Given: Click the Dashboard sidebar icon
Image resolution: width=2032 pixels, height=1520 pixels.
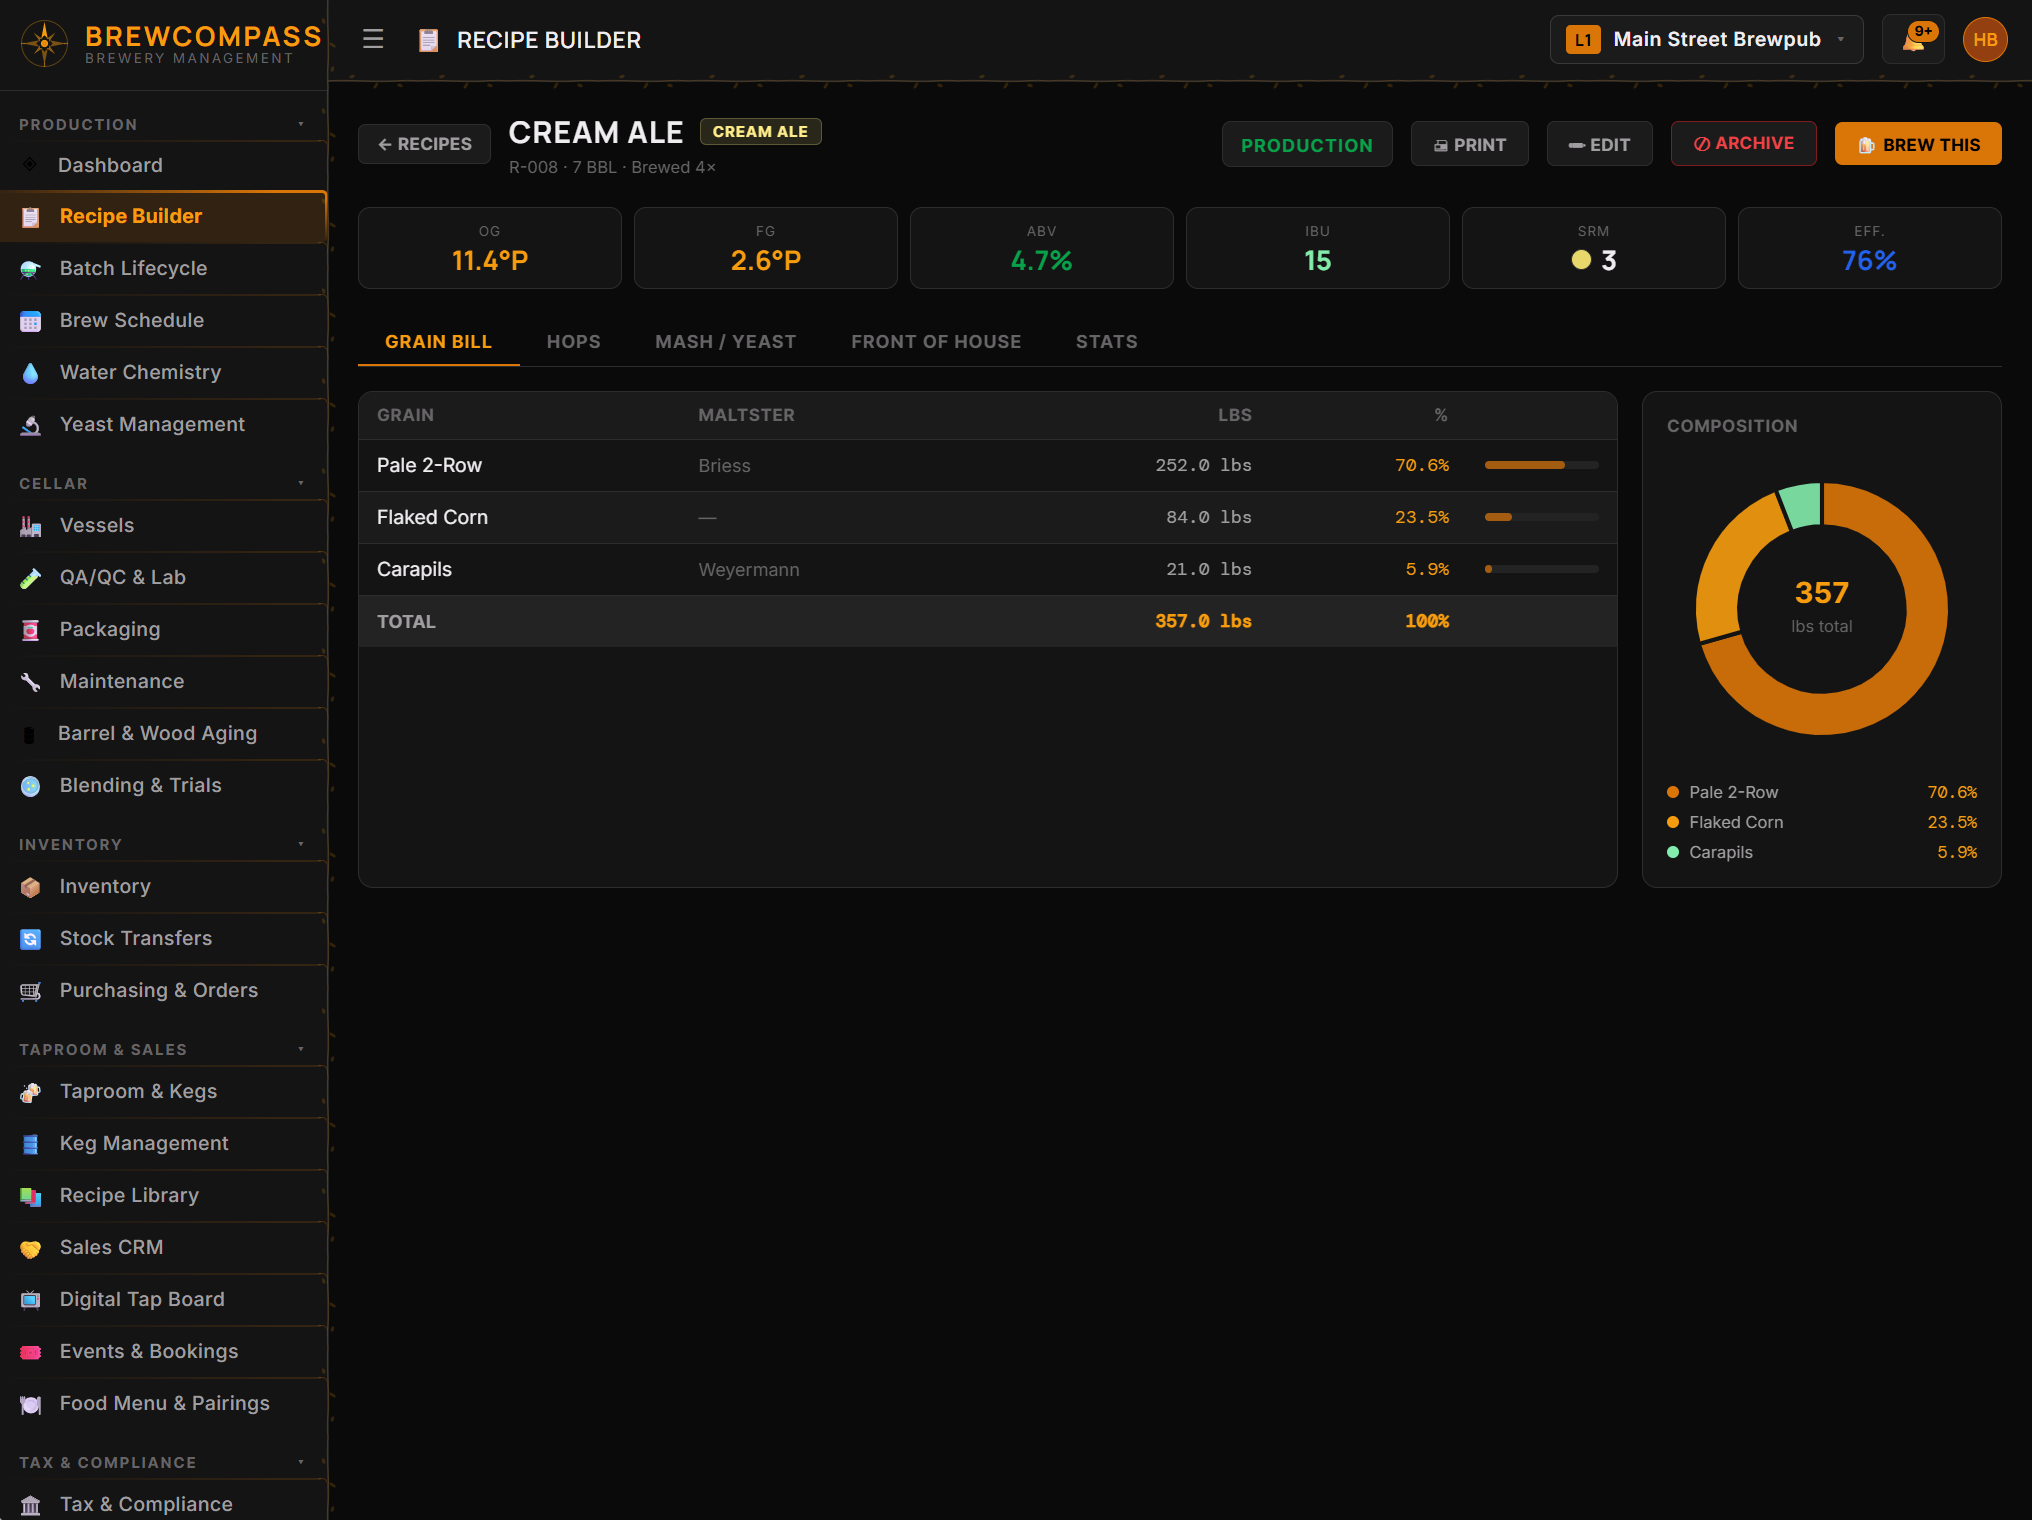Looking at the screenshot, I should click(30, 165).
